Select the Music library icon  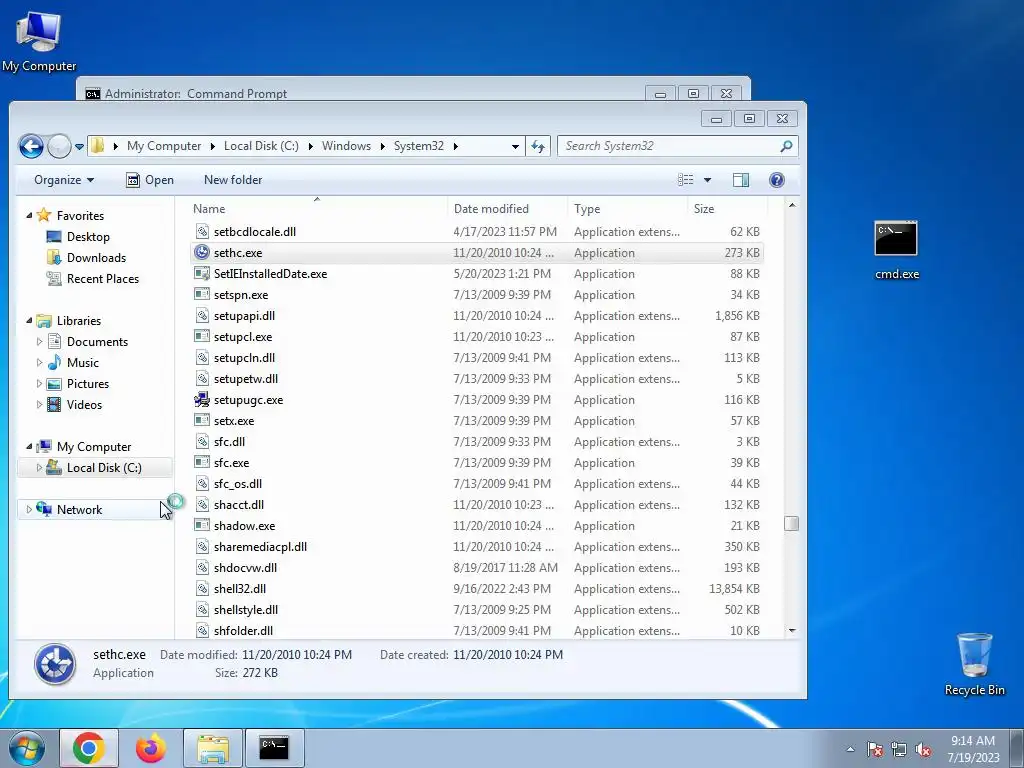pyautogui.click(x=55, y=362)
